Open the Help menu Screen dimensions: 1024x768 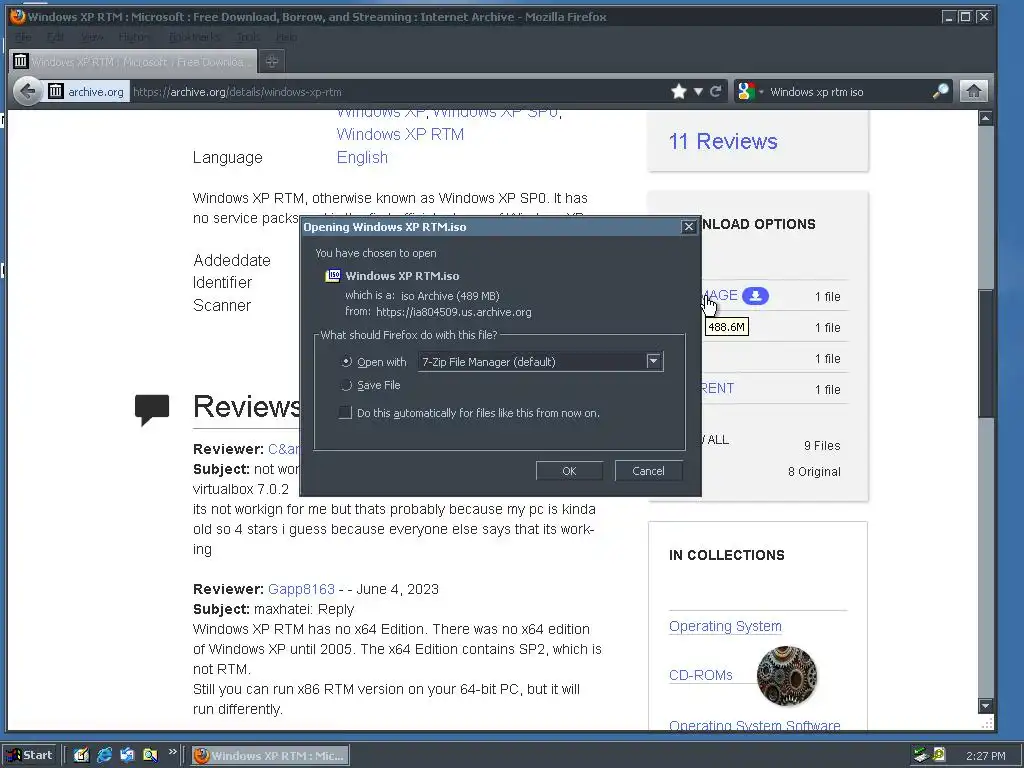point(286,37)
